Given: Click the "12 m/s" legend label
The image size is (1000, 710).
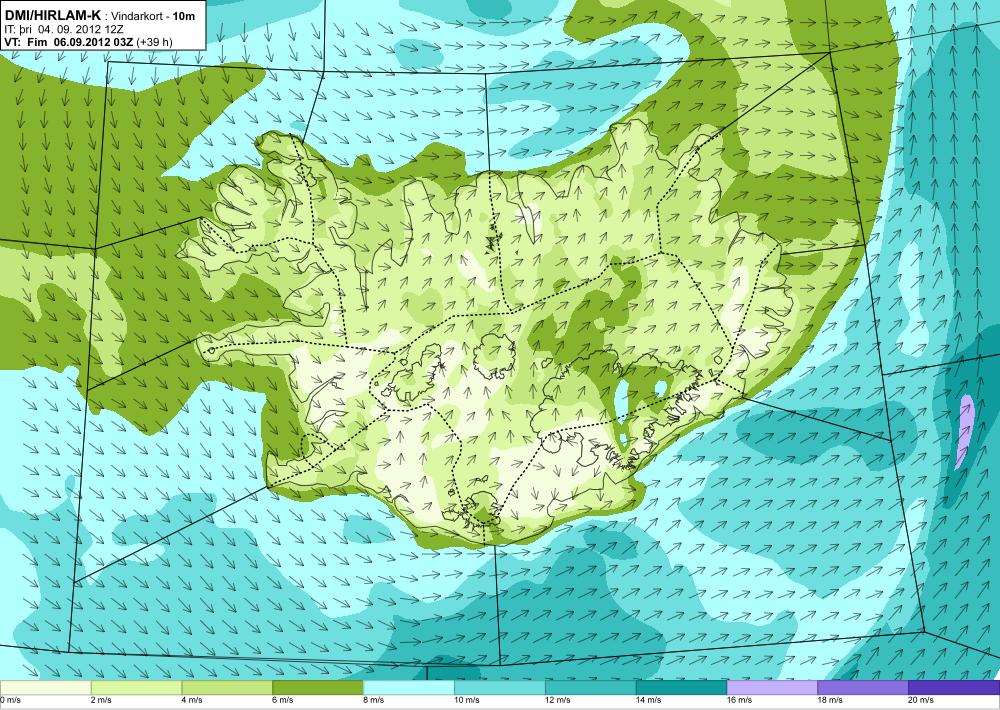Looking at the screenshot, I should [558, 700].
